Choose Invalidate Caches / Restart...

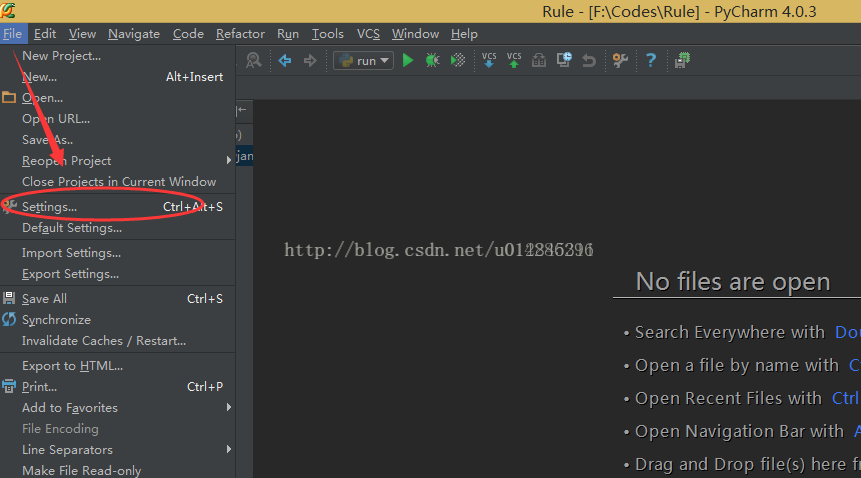[x=118, y=340]
